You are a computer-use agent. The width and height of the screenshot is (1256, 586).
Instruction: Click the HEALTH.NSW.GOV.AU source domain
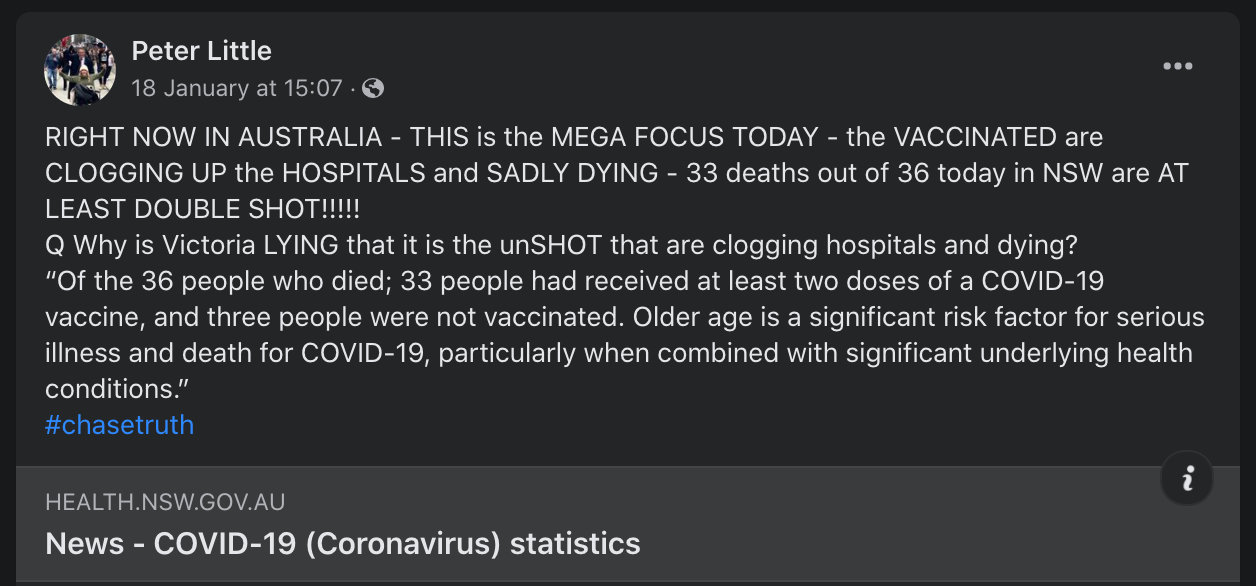coord(165,503)
